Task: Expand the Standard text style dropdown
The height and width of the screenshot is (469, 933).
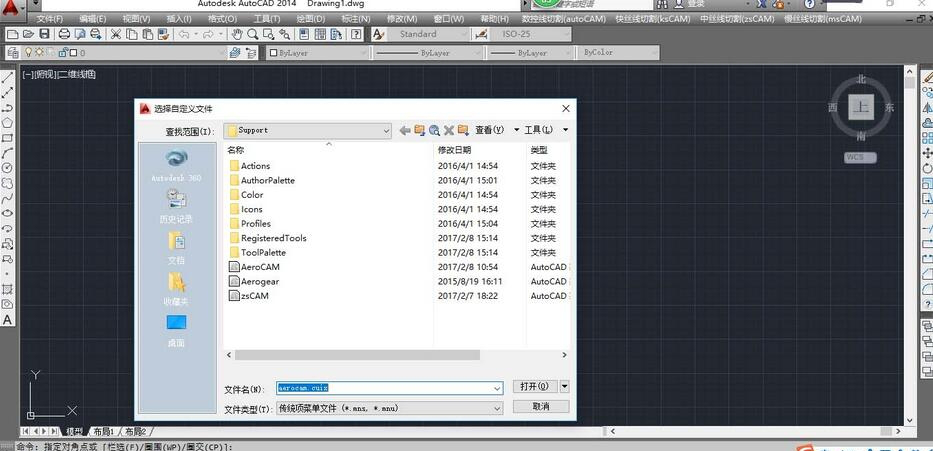Action: pyautogui.click(x=464, y=35)
